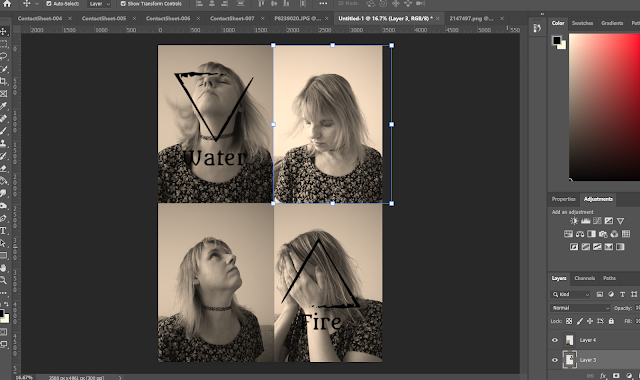The width and height of the screenshot is (640, 380).
Task: Add a Levels adjustment
Action: click(x=586, y=221)
